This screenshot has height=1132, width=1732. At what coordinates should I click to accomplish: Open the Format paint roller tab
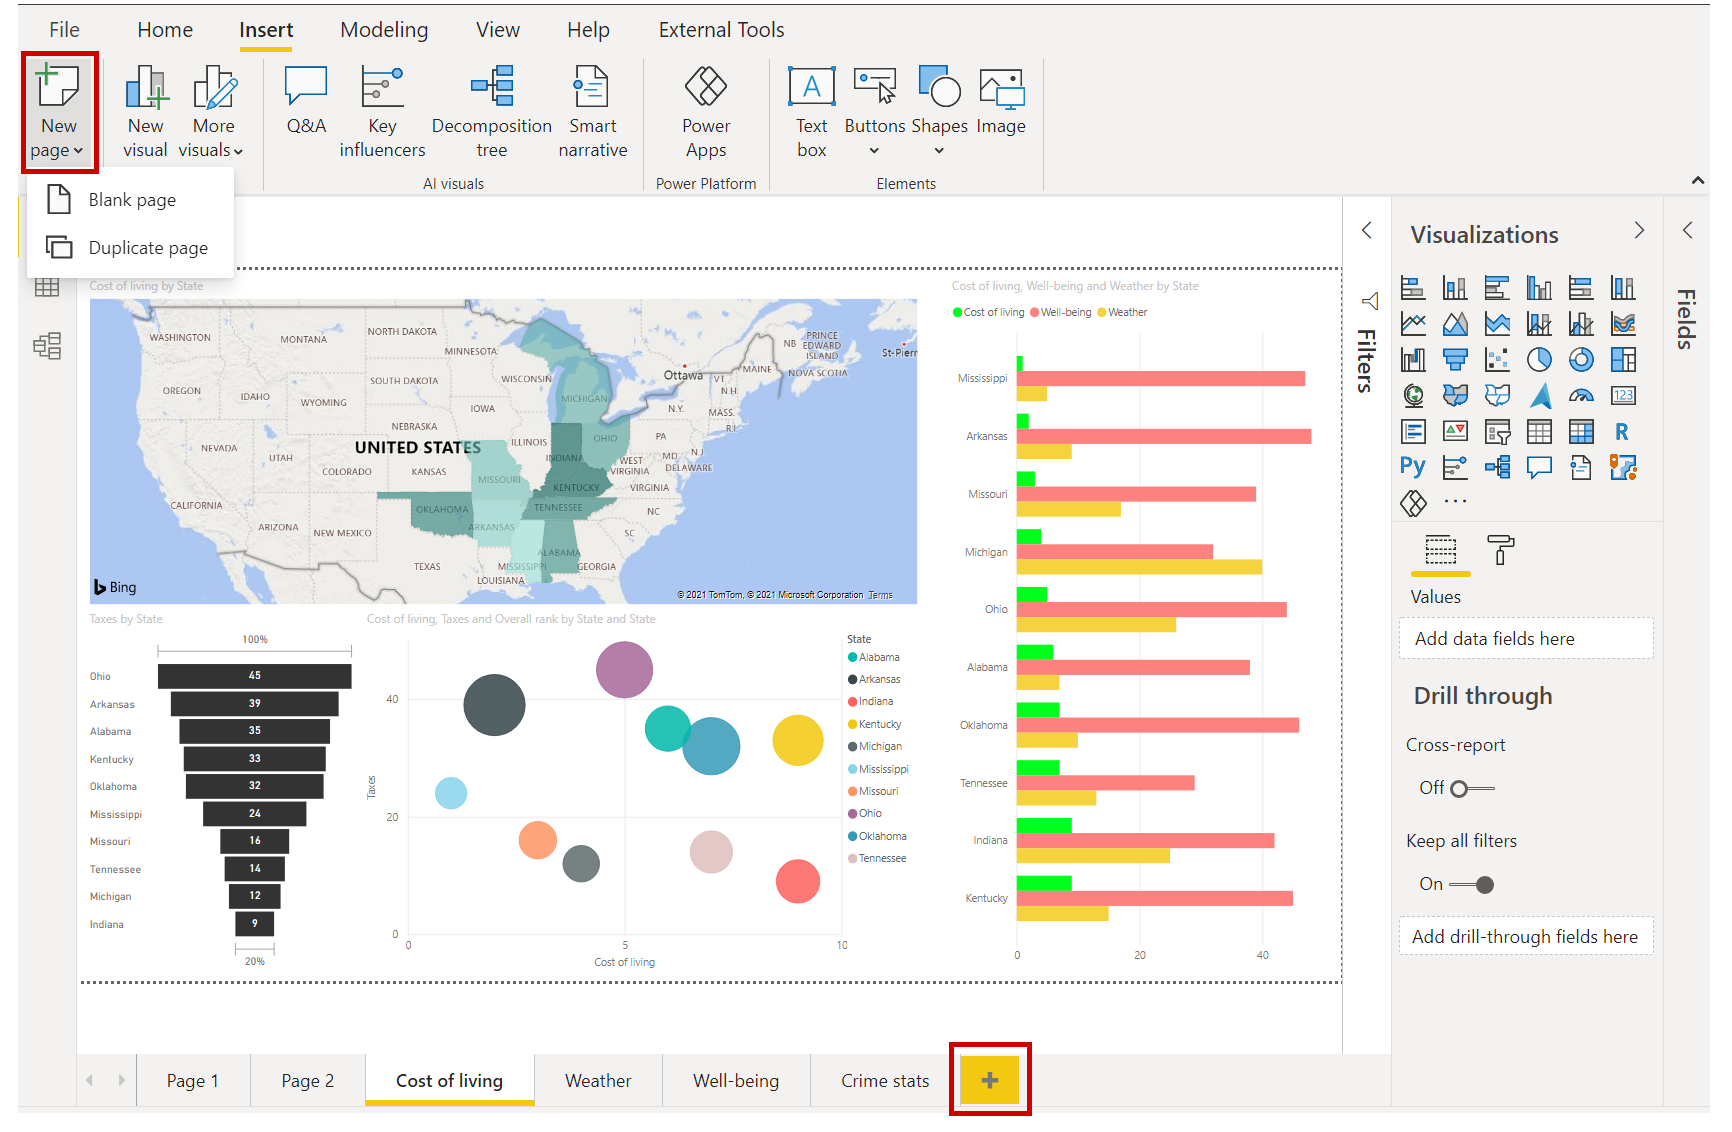[1500, 550]
